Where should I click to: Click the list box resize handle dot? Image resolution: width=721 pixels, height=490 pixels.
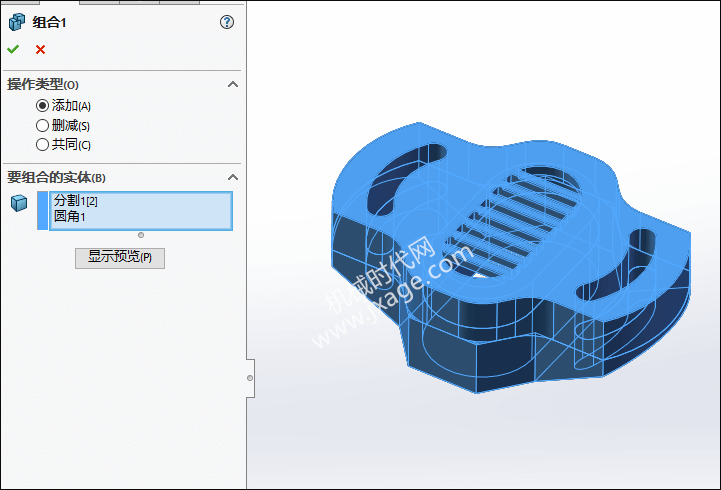141,235
